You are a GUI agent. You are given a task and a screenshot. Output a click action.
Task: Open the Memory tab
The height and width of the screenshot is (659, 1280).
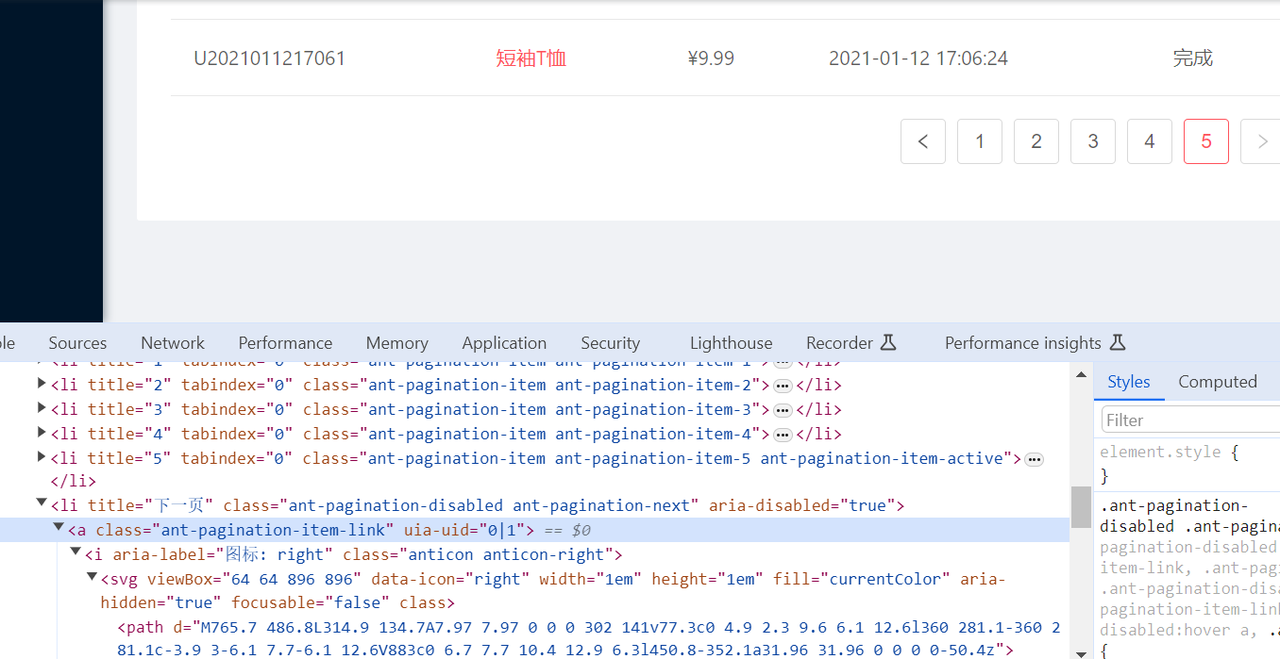[397, 343]
